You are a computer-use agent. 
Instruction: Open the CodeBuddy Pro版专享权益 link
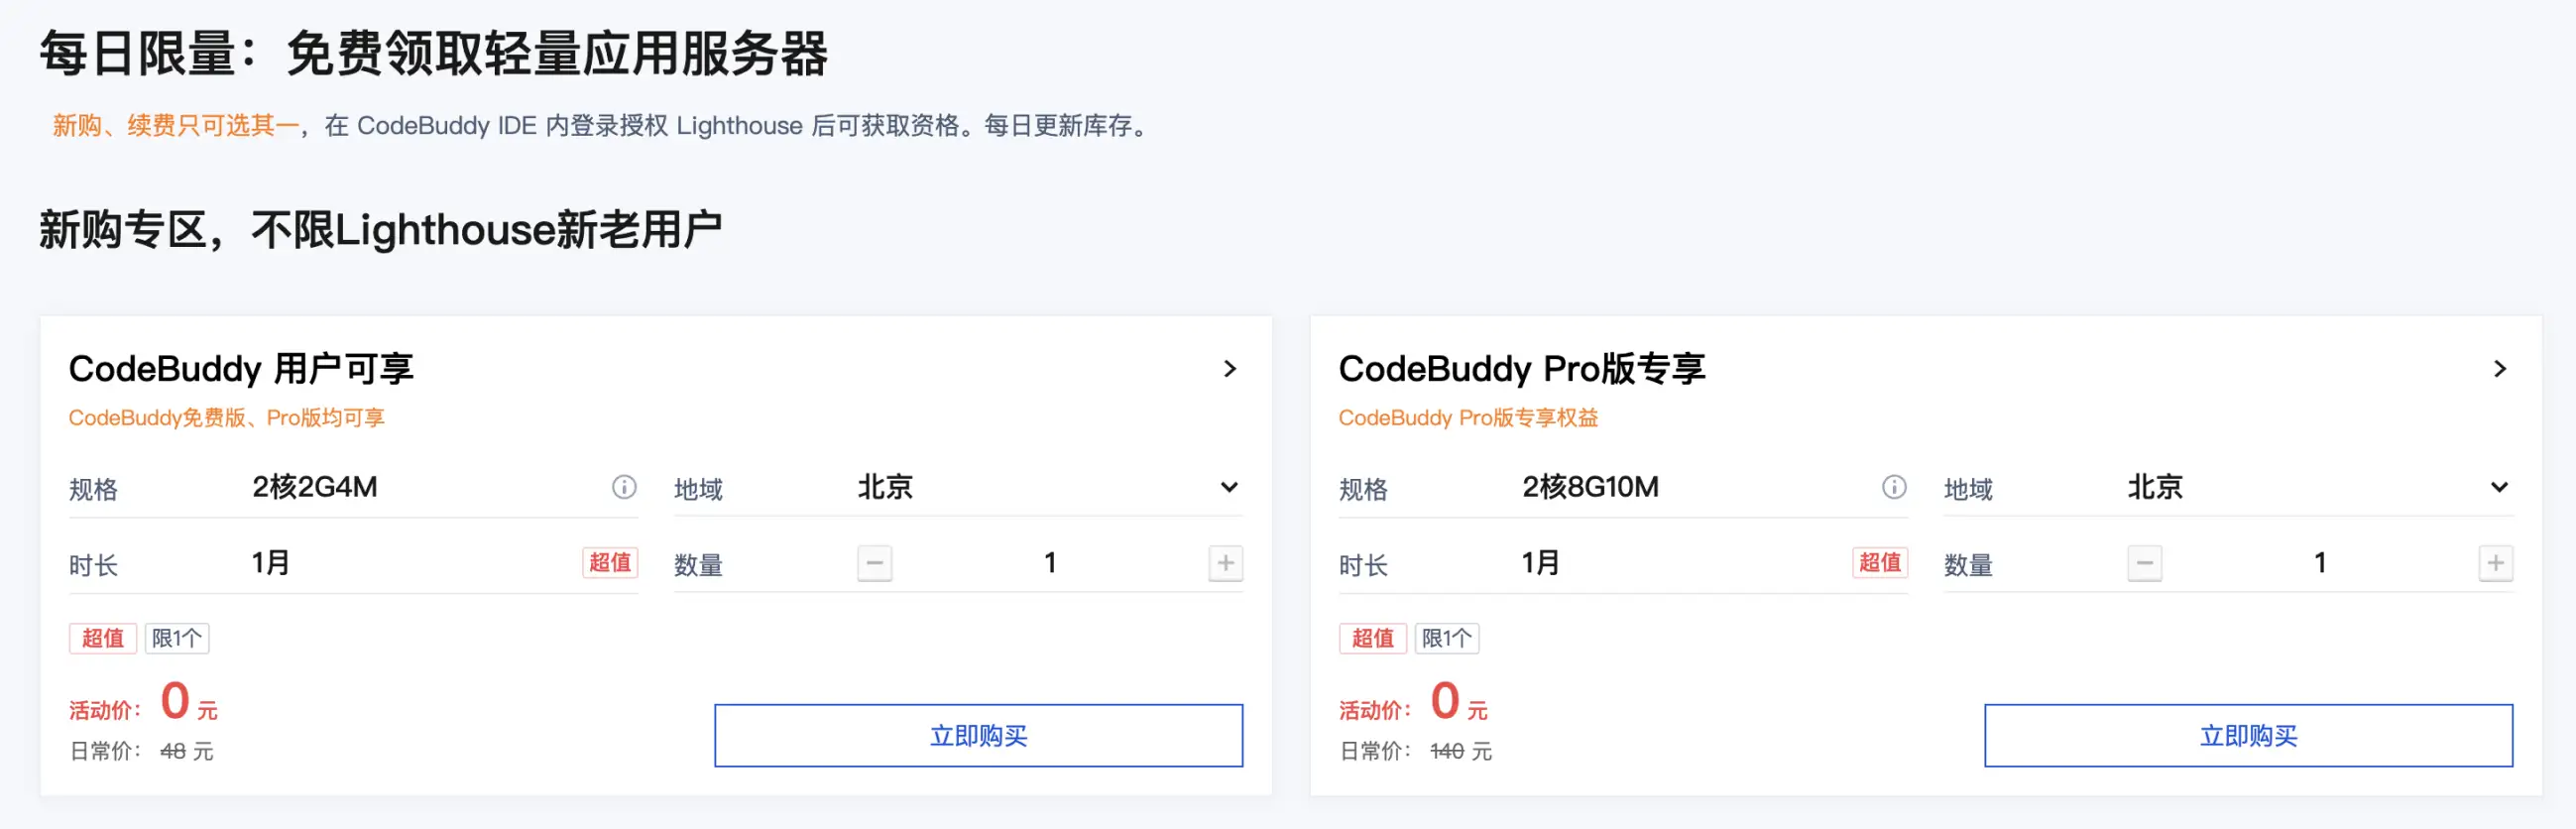click(1468, 417)
